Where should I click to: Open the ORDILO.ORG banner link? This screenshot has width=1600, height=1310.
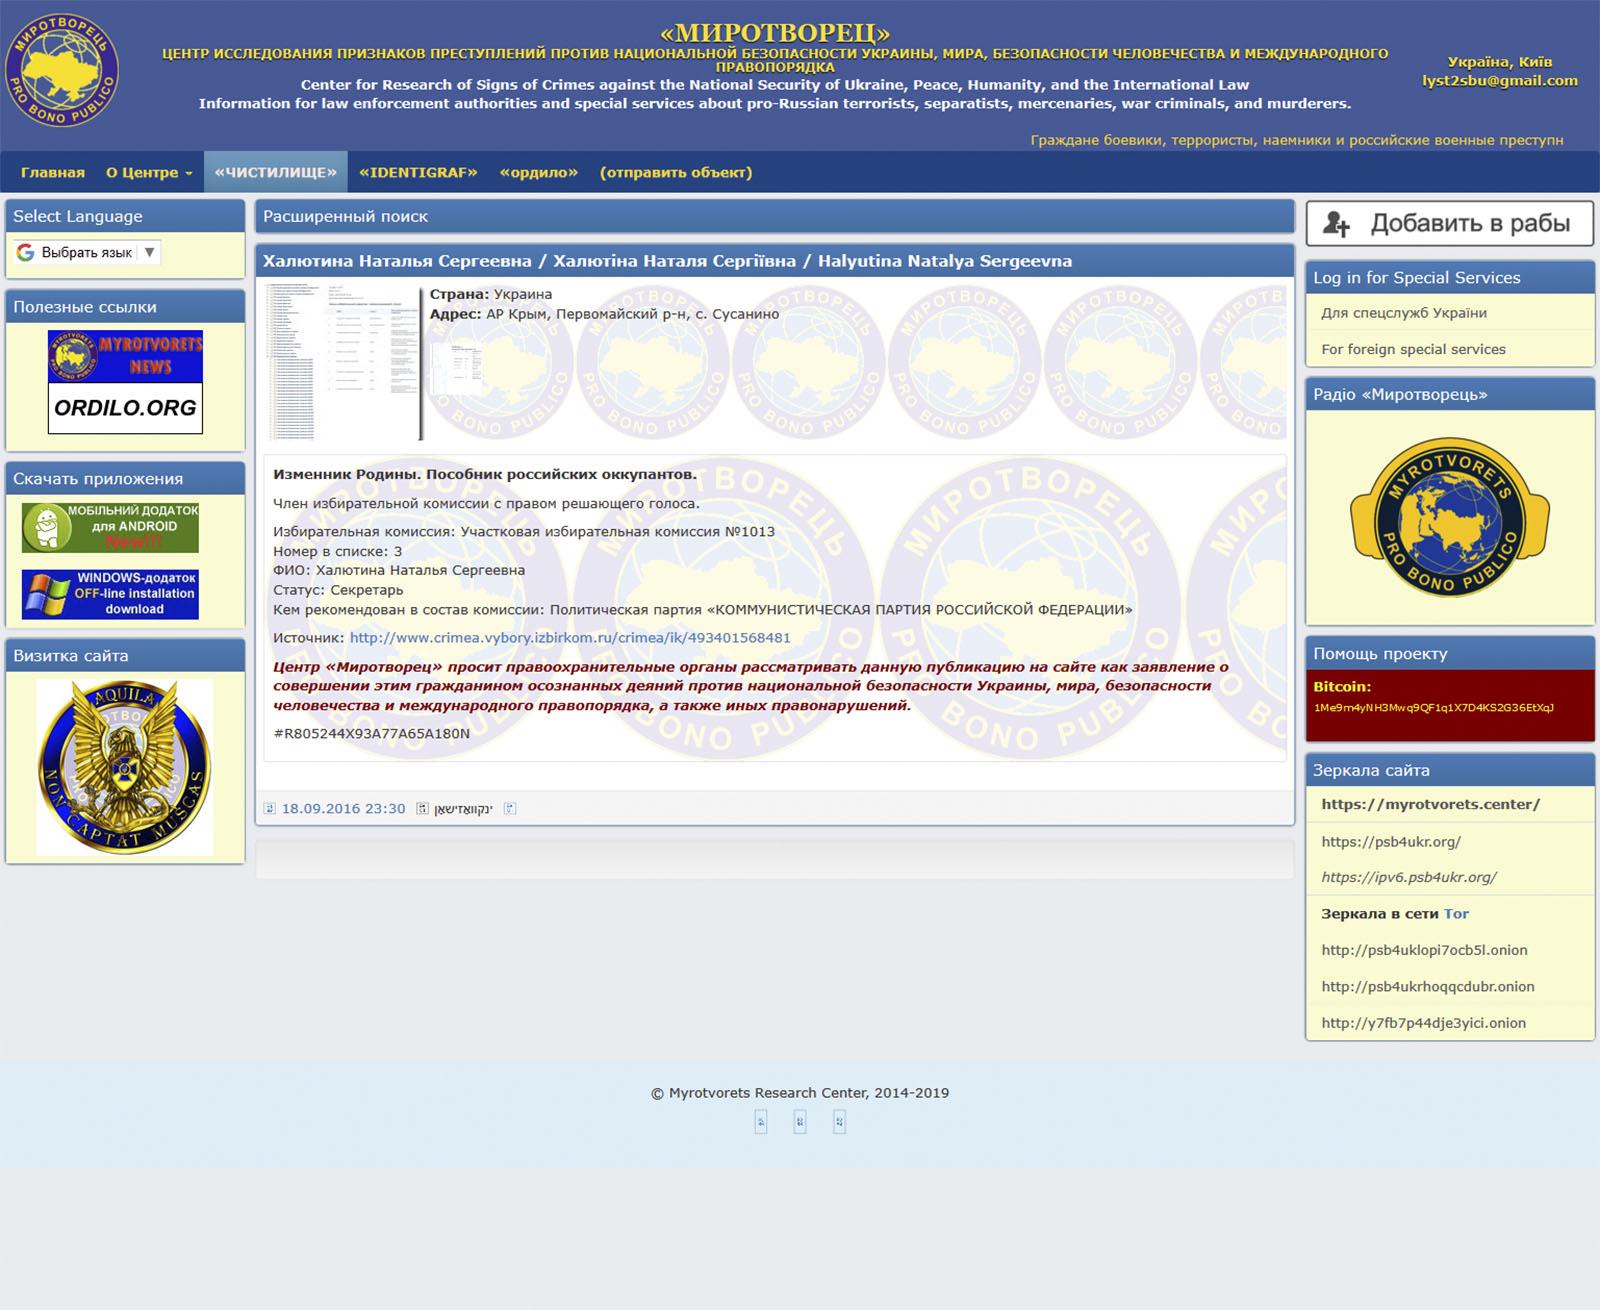pyautogui.click(x=125, y=408)
